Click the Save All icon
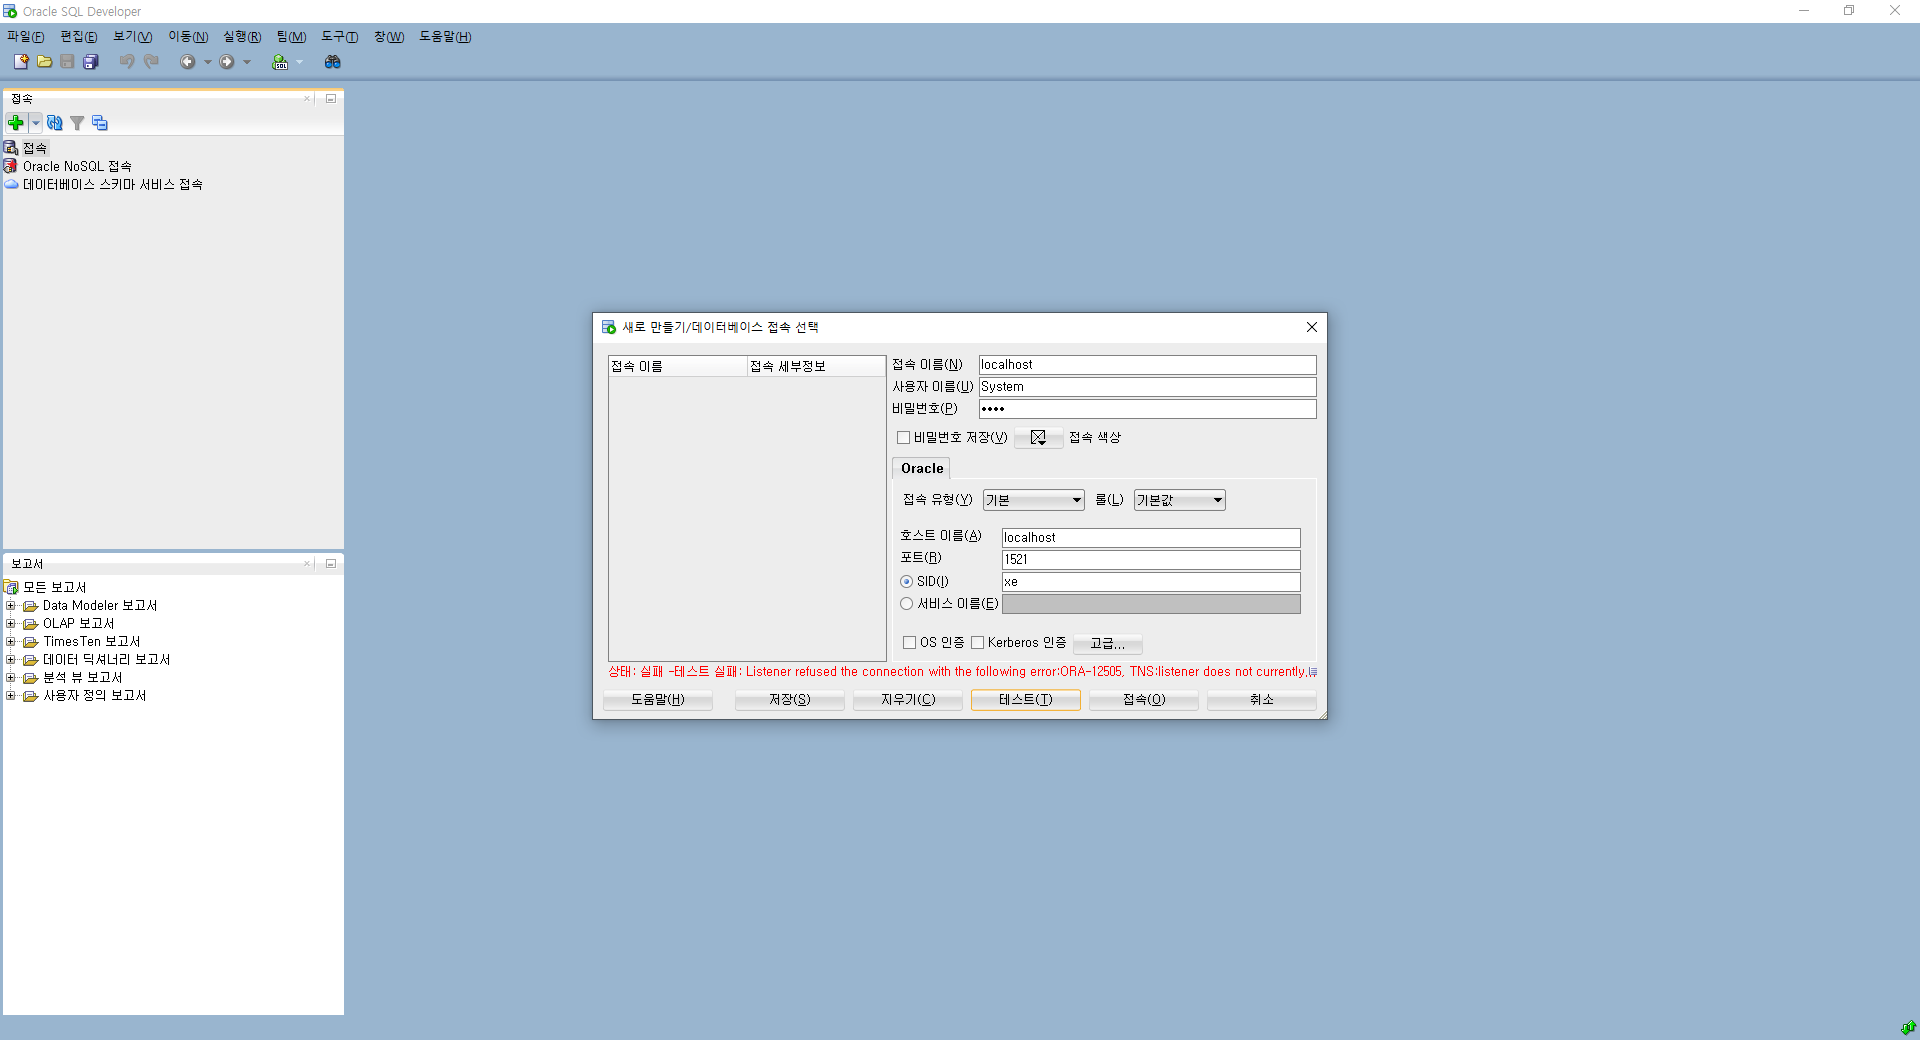The image size is (1920, 1040). click(x=91, y=62)
